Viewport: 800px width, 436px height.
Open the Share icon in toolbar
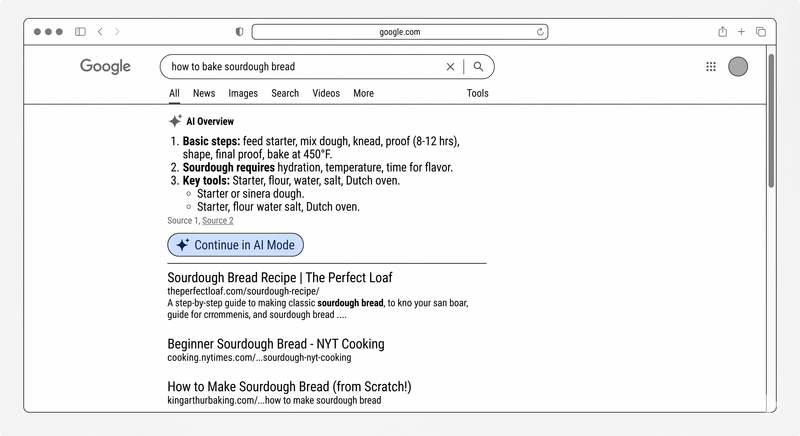pyautogui.click(x=722, y=32)
